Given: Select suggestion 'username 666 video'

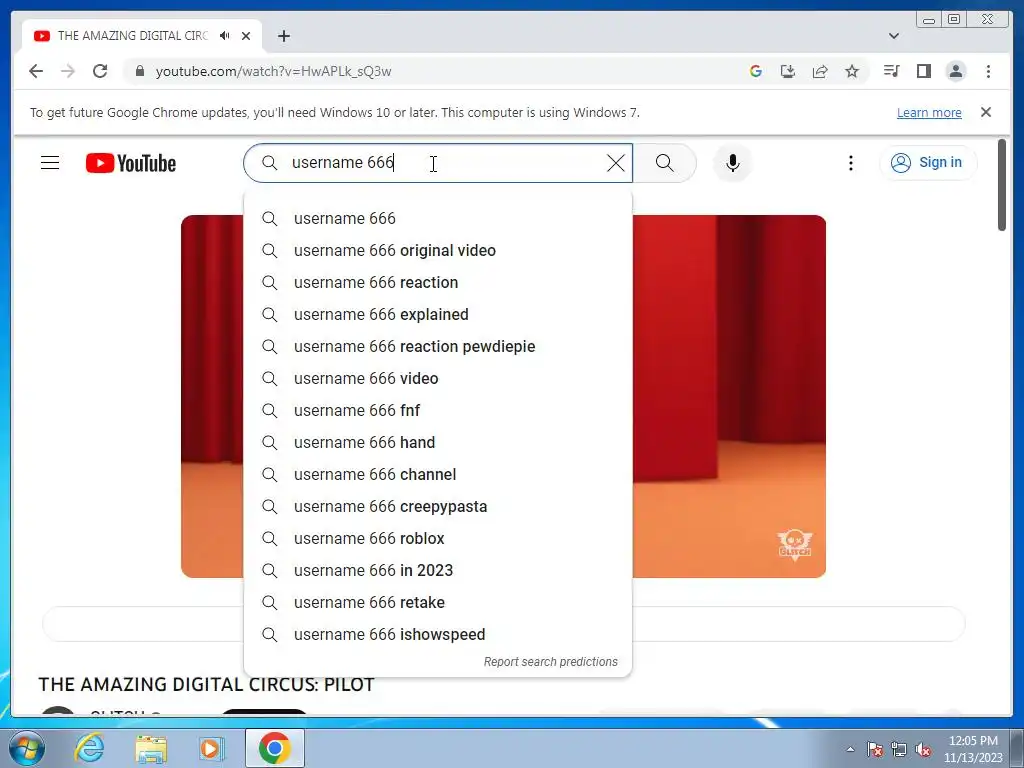Looking at the screenshot, I should (438, 378).
